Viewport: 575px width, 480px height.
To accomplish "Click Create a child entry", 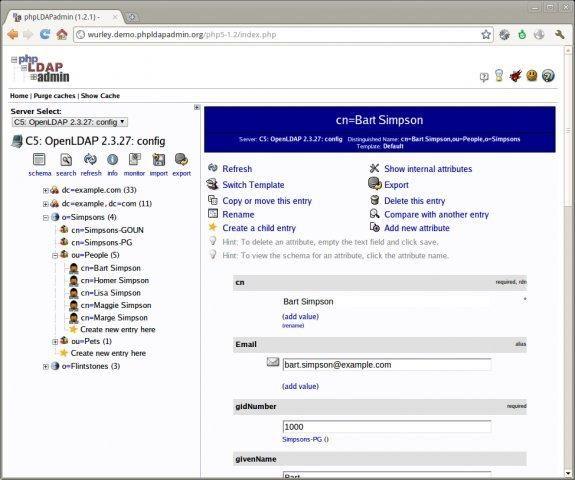I will click(x=259, y=228).
